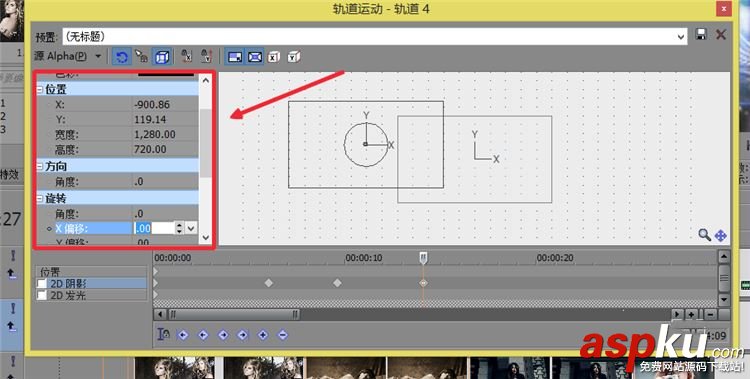Enable the 2D 发光 checkbox
Screen dimensions: 750x379
click(42, 295)
